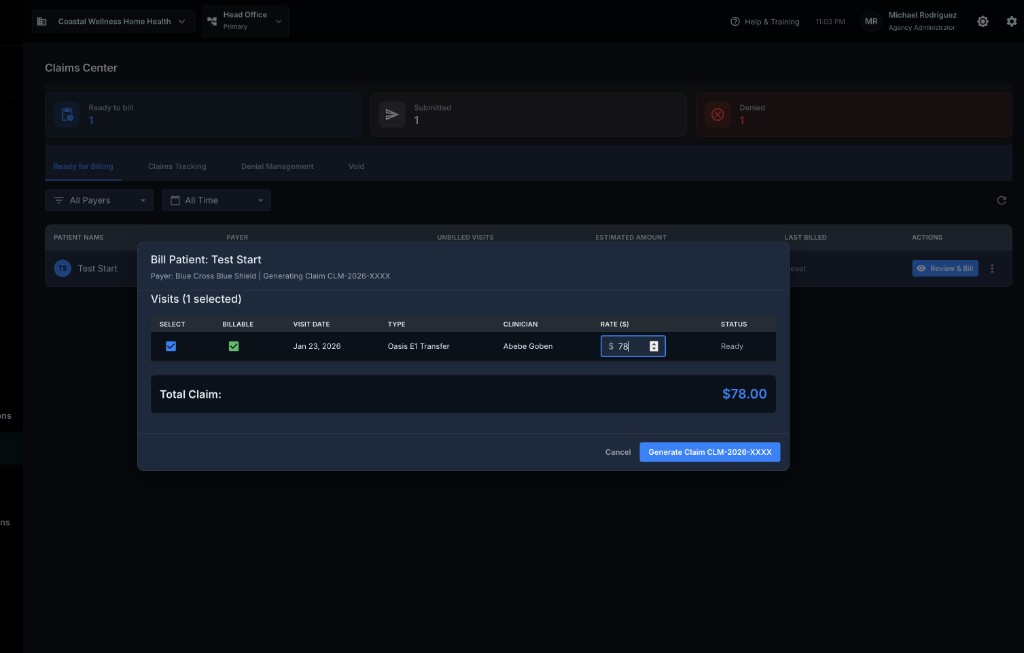Toggle the Billable checkbox for Oasis E1 Transfer

click(234, 346)
